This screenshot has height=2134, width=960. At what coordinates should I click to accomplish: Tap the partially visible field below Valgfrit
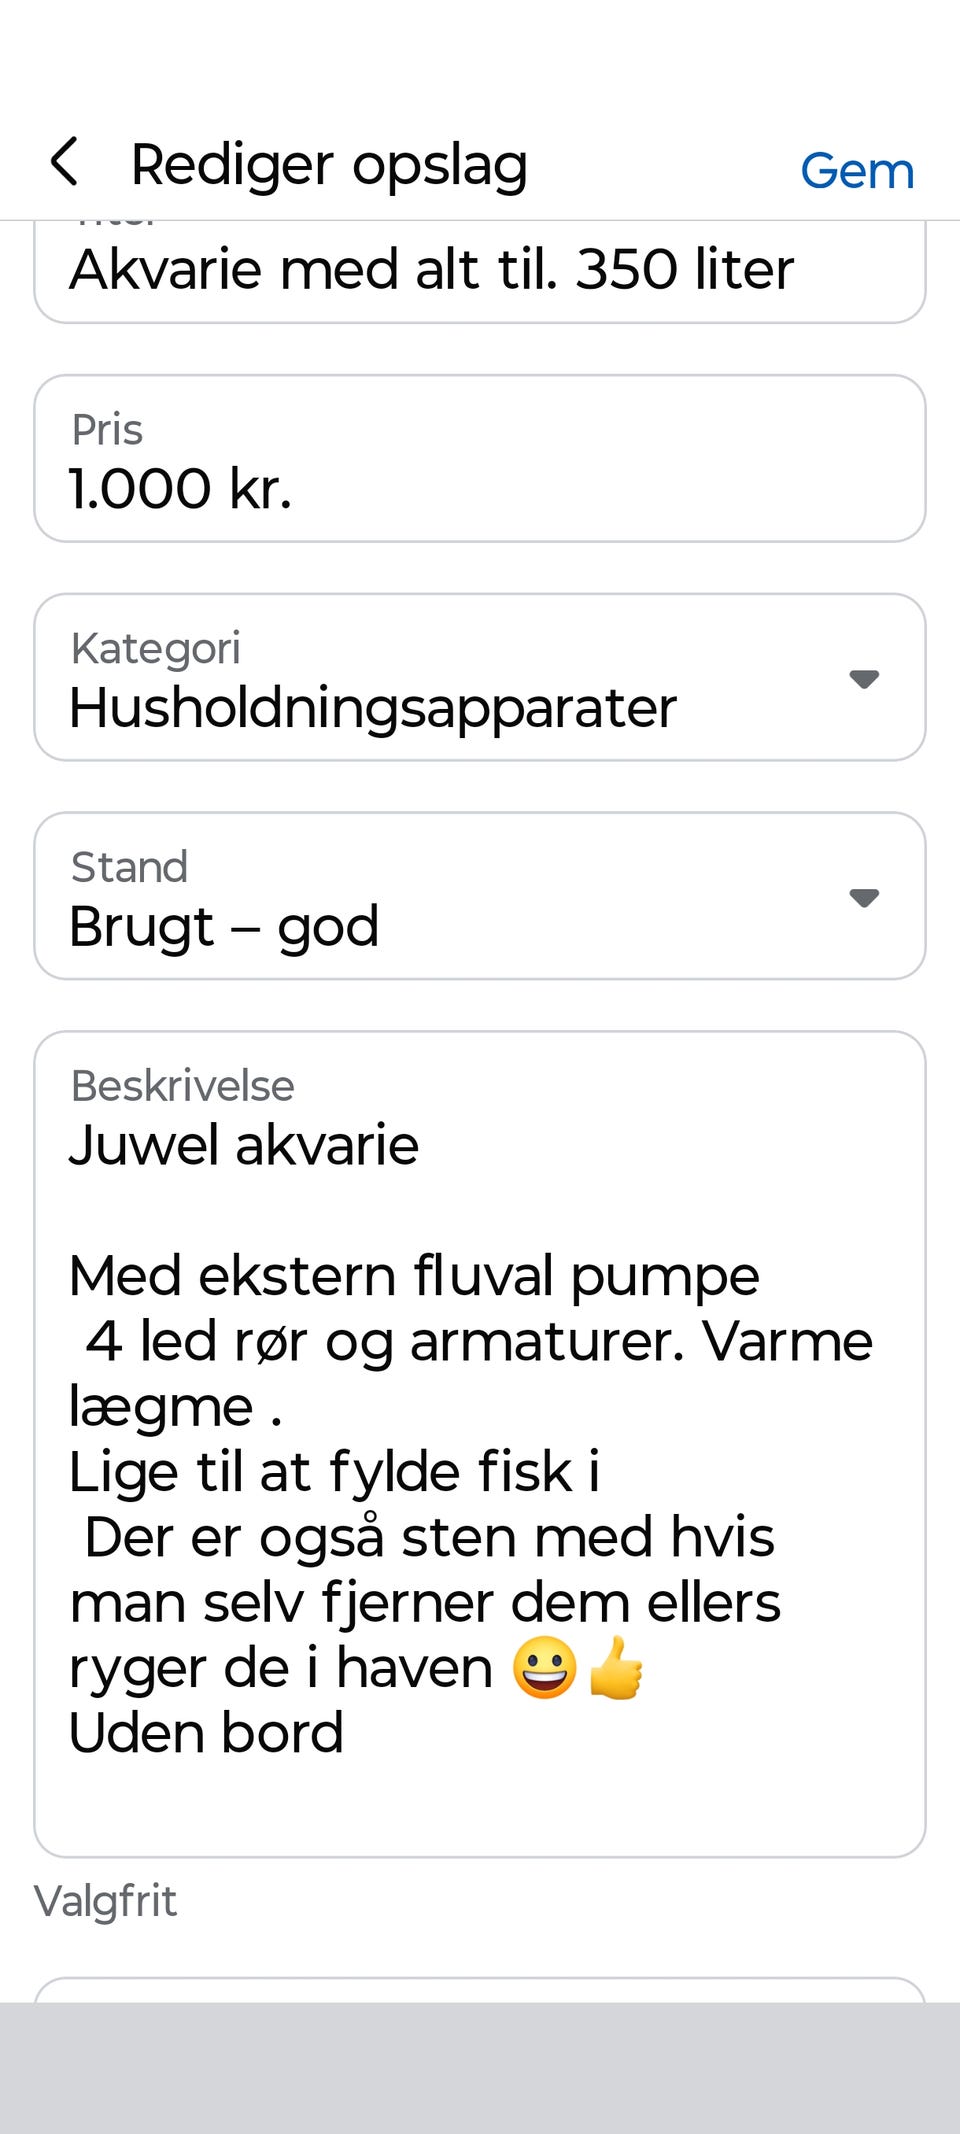(480, 1990)
